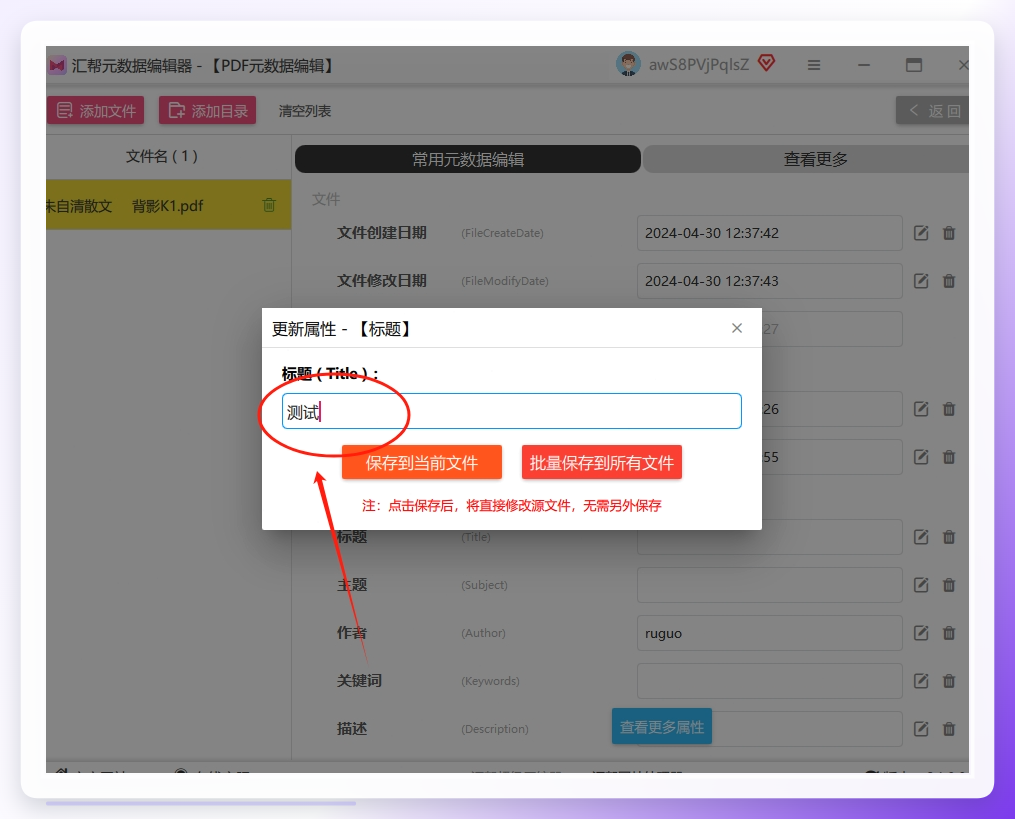The image size is (1015, 819).
Task: Delete the 作者 (Author) property
Action: tap(949, 633)
